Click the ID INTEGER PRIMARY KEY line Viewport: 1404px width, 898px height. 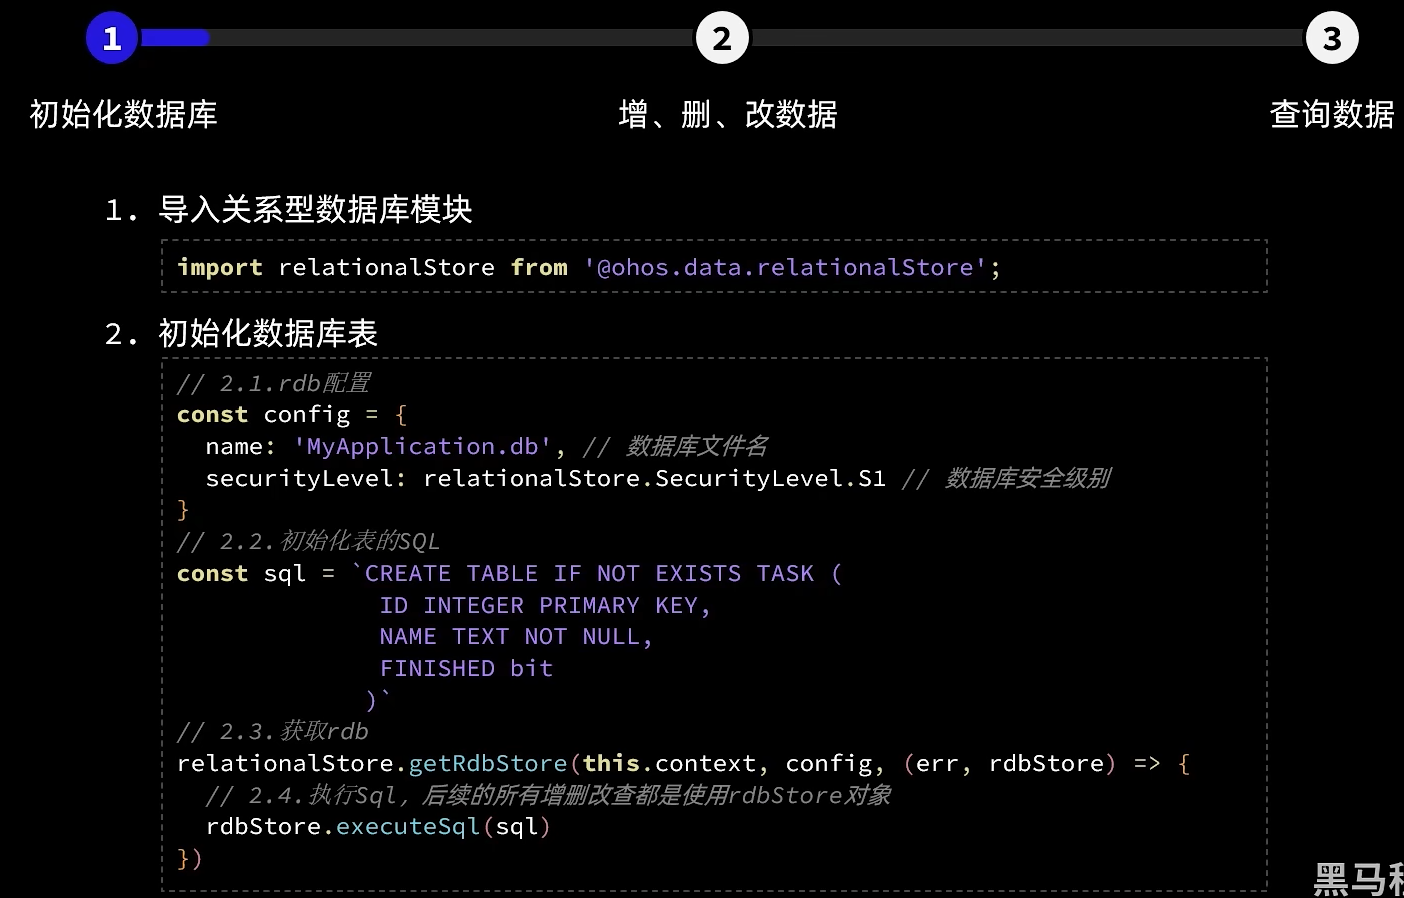tap(544, 605)
